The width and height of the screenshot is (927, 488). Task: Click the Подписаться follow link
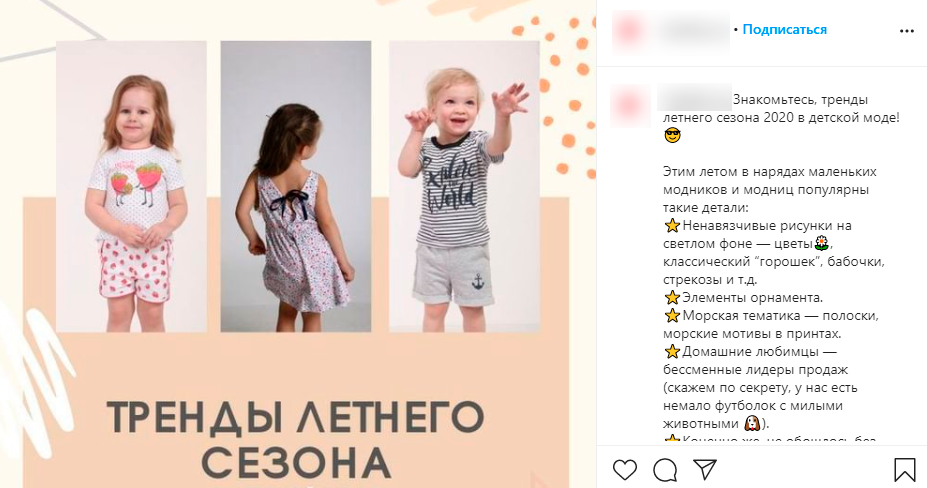[785, 30]
